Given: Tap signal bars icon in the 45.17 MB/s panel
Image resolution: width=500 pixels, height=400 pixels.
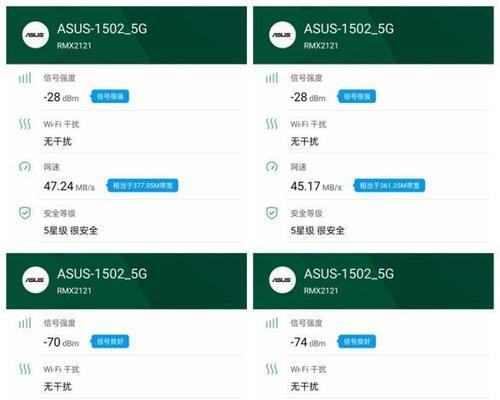Looking at the screenshot, I should coord(272,78).
